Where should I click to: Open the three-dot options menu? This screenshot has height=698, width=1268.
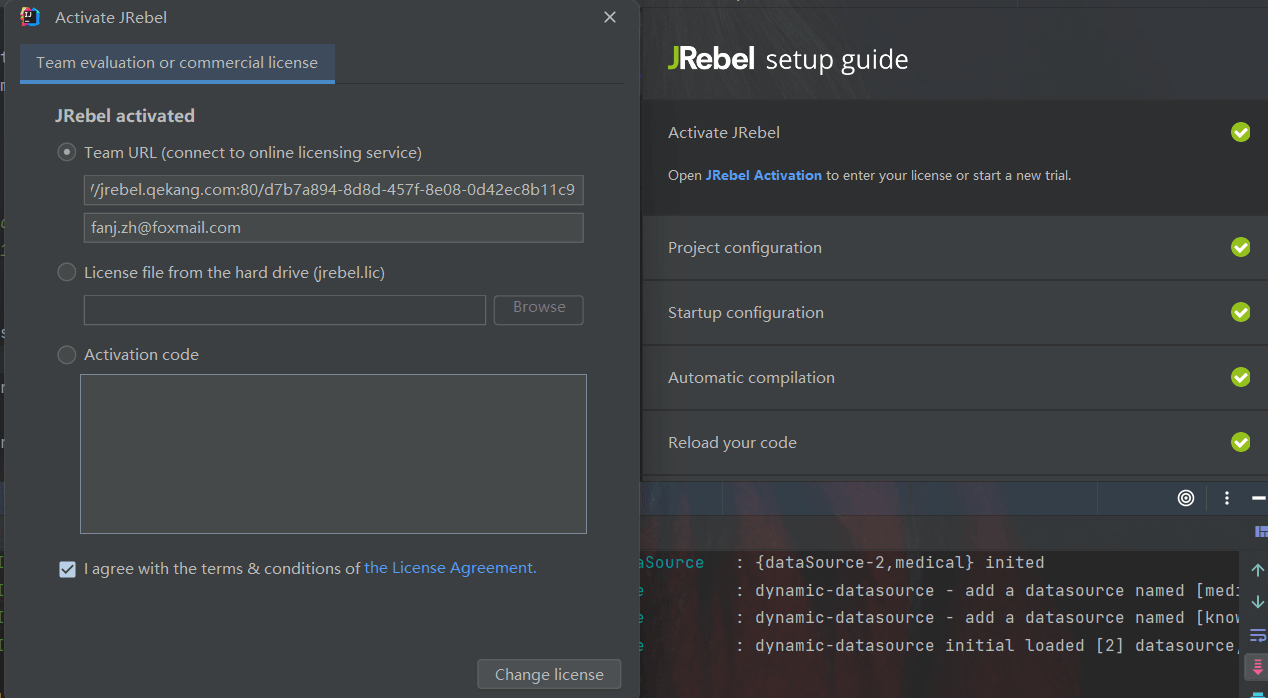pos(1227,498)
